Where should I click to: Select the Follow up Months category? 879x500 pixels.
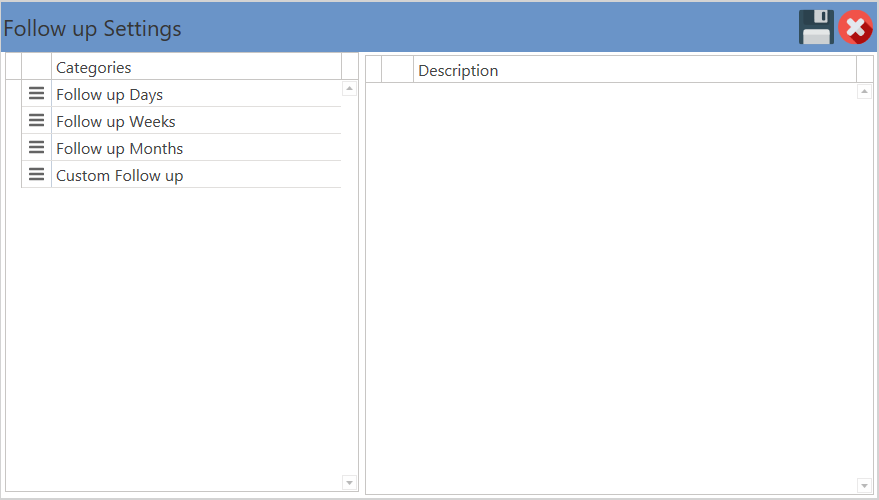[x=196, y=147]
